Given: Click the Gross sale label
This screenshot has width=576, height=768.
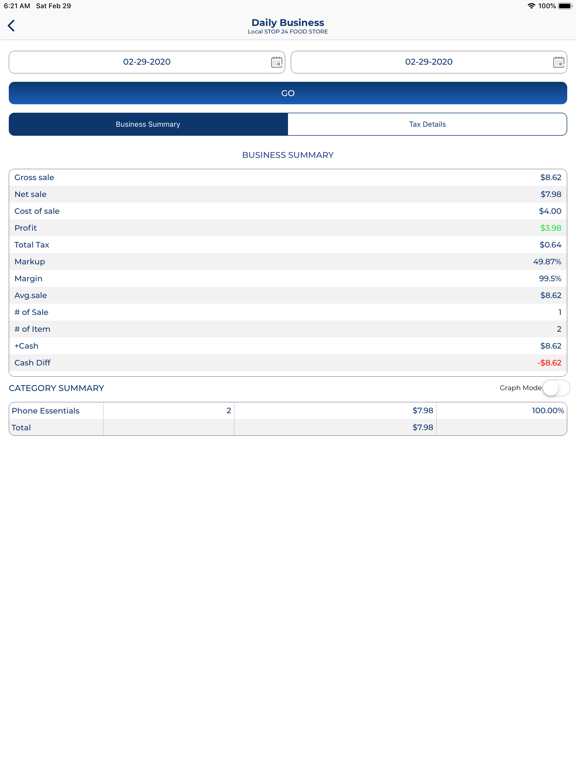Looking at the screenshot, I should 34,177.
